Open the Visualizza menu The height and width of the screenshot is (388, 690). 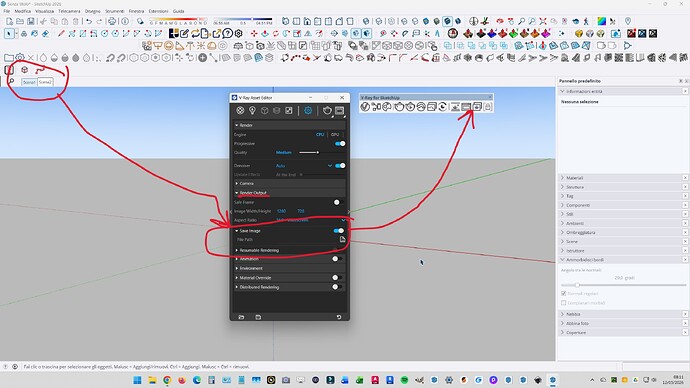click(x=44, y=11)
